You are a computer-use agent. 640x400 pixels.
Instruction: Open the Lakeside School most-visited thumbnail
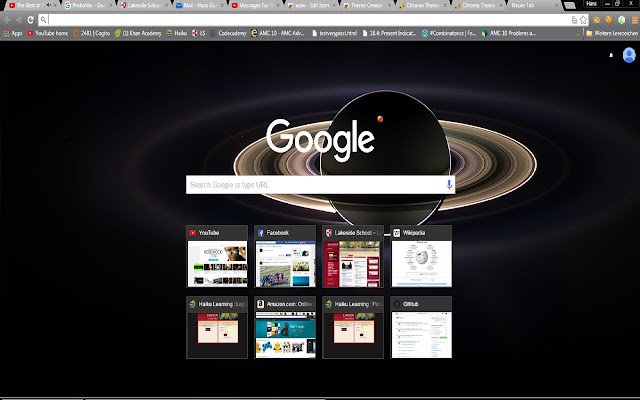(x=353, y=256)
